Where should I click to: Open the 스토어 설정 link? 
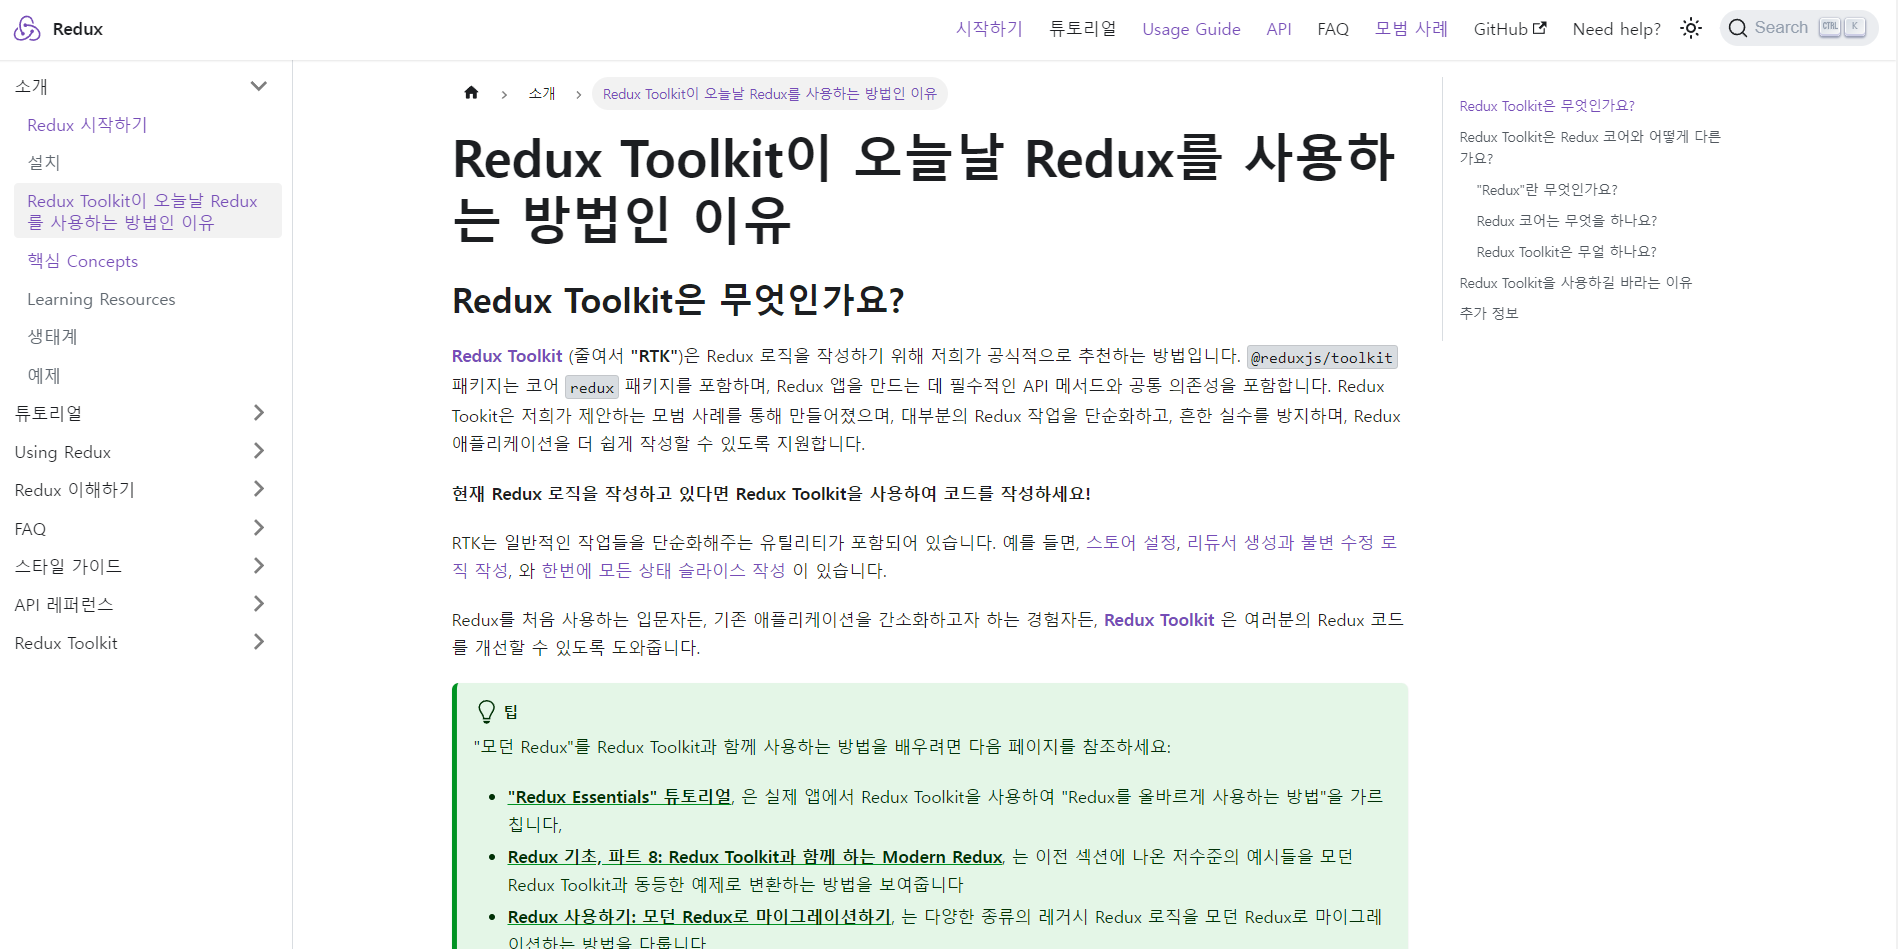click(x=1131, y=542)
